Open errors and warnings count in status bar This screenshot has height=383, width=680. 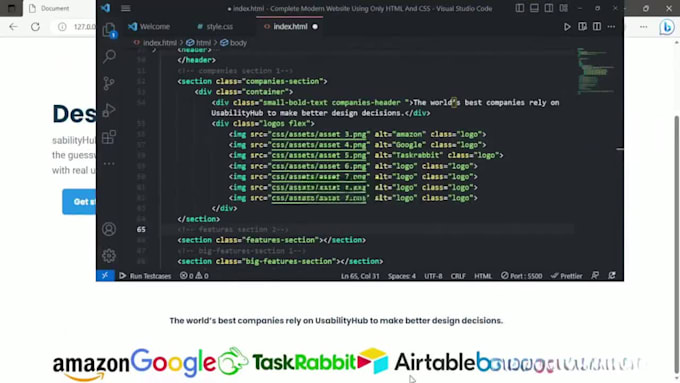(x=194, y=276)
